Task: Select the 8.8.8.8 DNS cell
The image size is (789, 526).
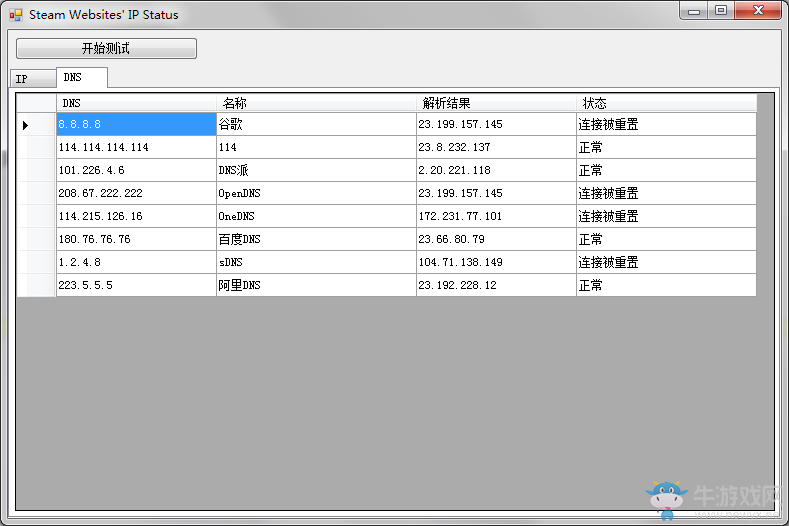Action: point(136,124)
